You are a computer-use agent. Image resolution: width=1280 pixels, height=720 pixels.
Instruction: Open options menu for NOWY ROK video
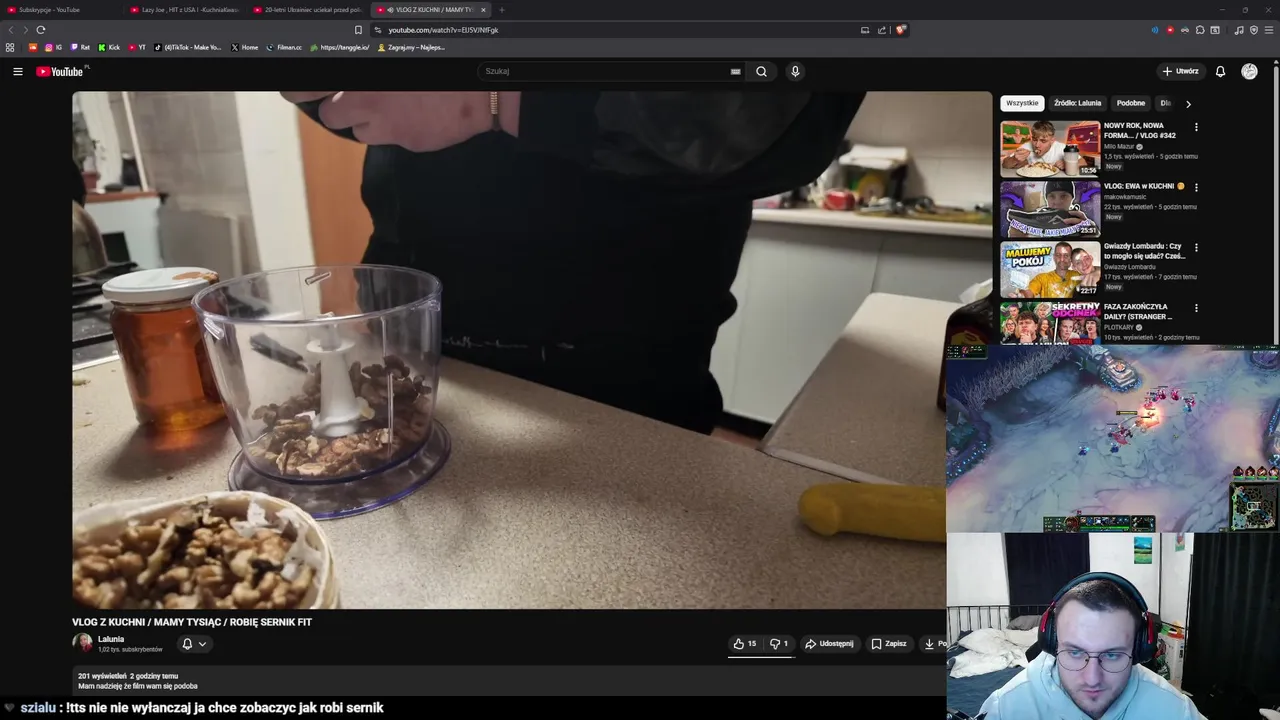(1196, 127)
